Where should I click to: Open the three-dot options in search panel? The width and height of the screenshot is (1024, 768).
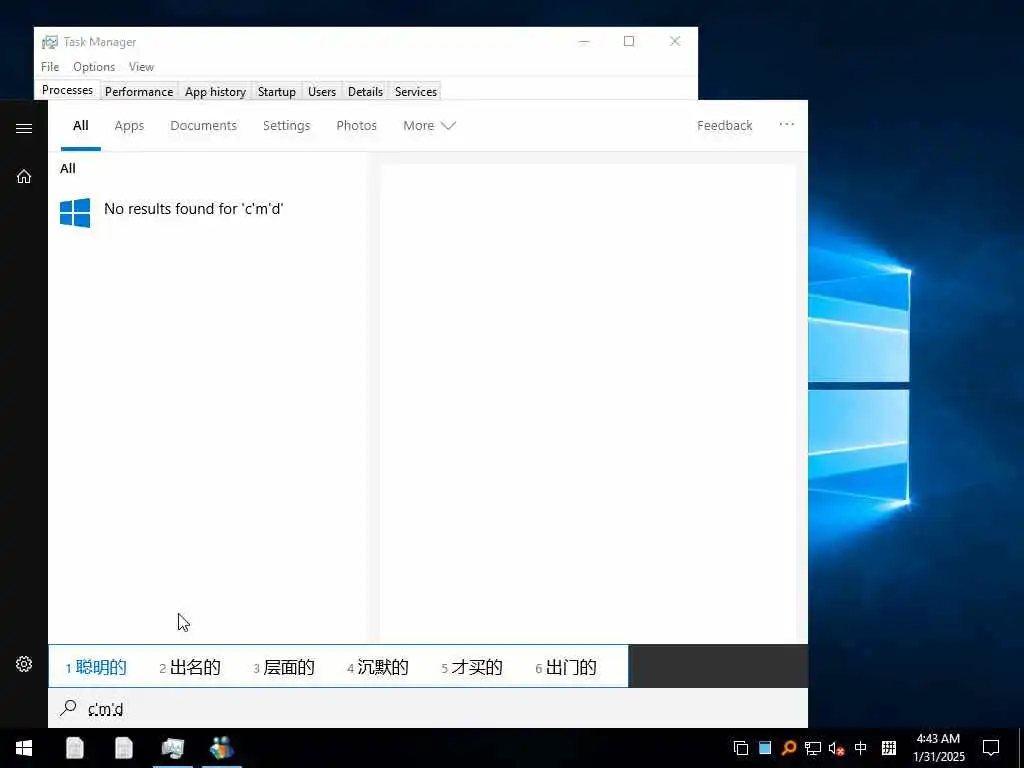786,125
